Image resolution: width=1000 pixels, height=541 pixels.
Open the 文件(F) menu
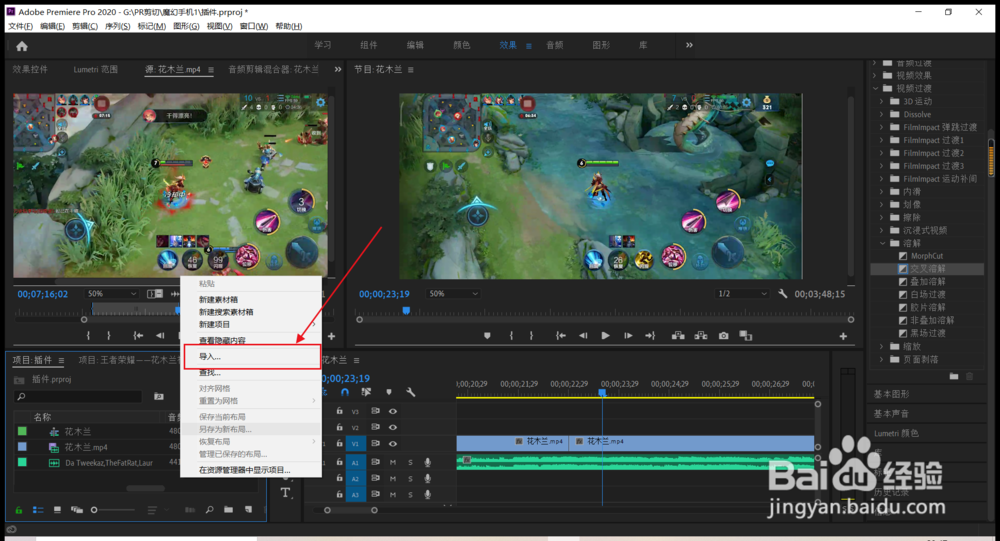pos(20,26)
